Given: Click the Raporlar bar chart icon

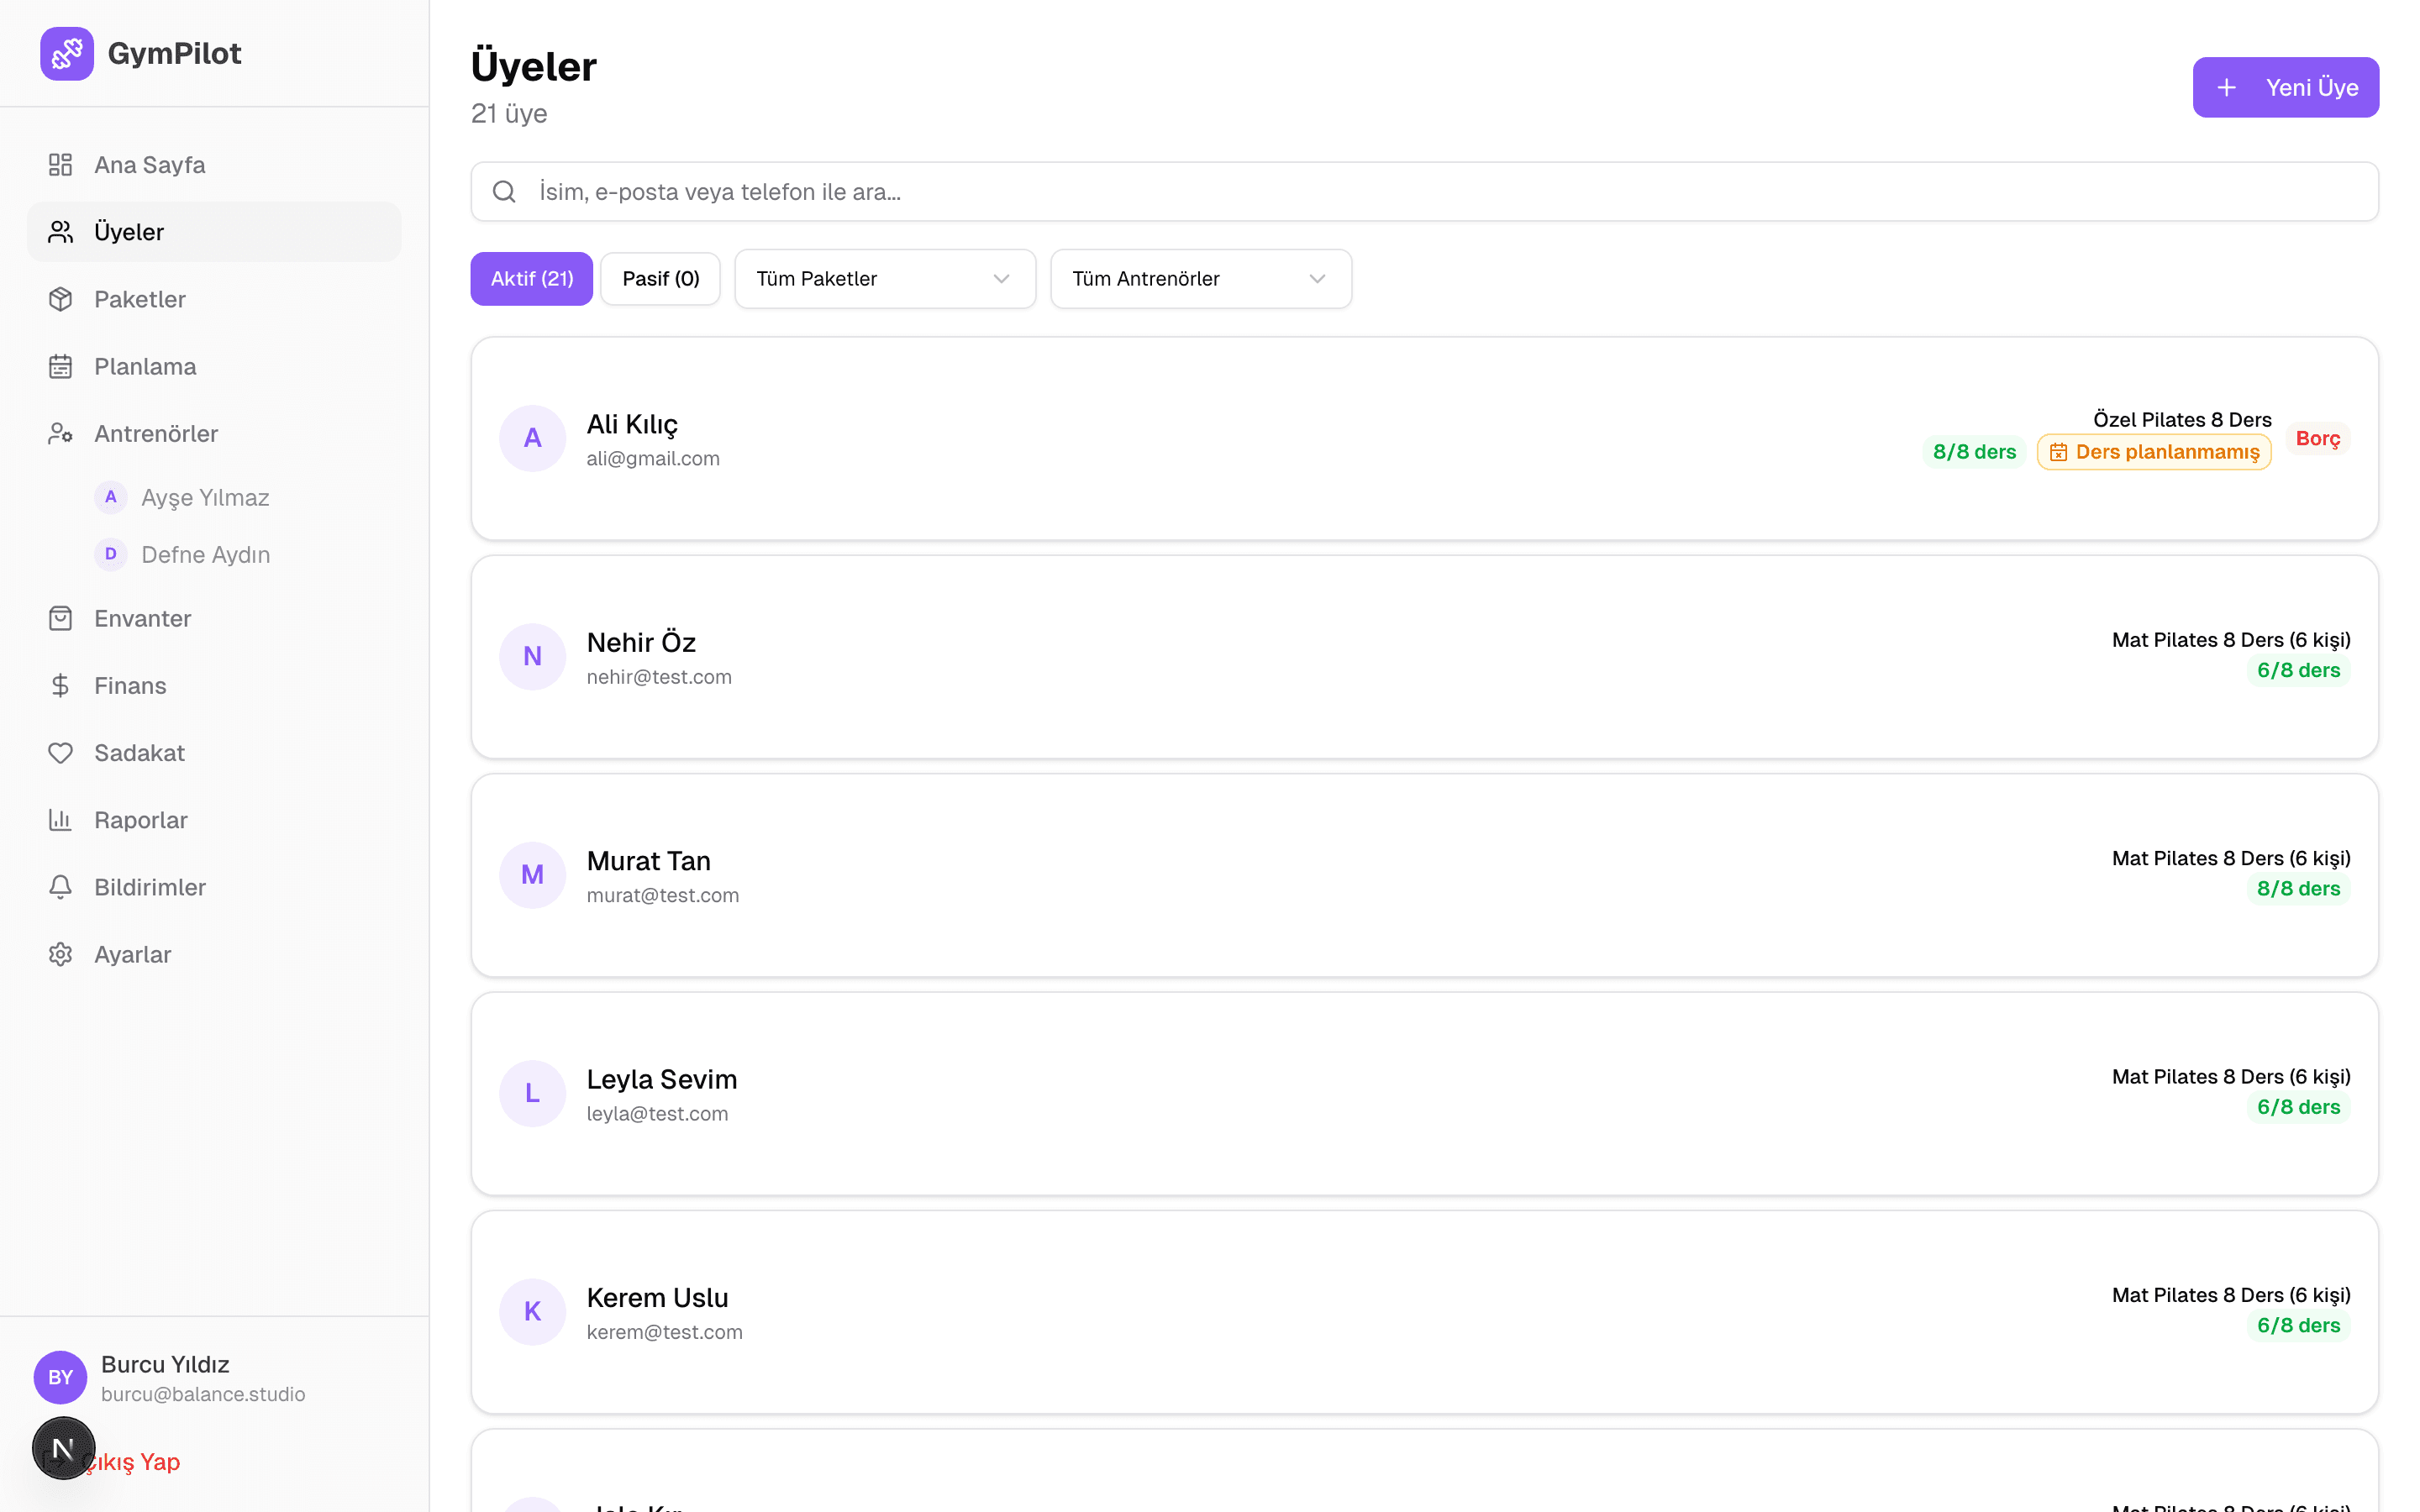Looking at the screenshot, I should click(60, 820).
